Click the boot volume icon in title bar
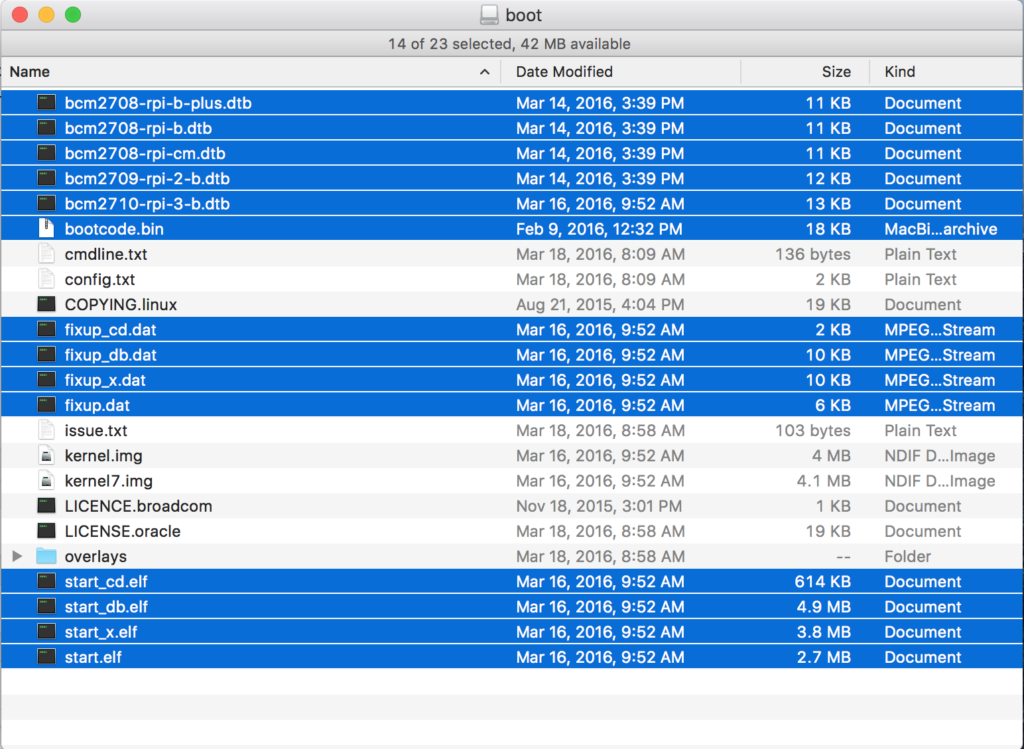Viewport: 1024px width, 749px height. 489,15
